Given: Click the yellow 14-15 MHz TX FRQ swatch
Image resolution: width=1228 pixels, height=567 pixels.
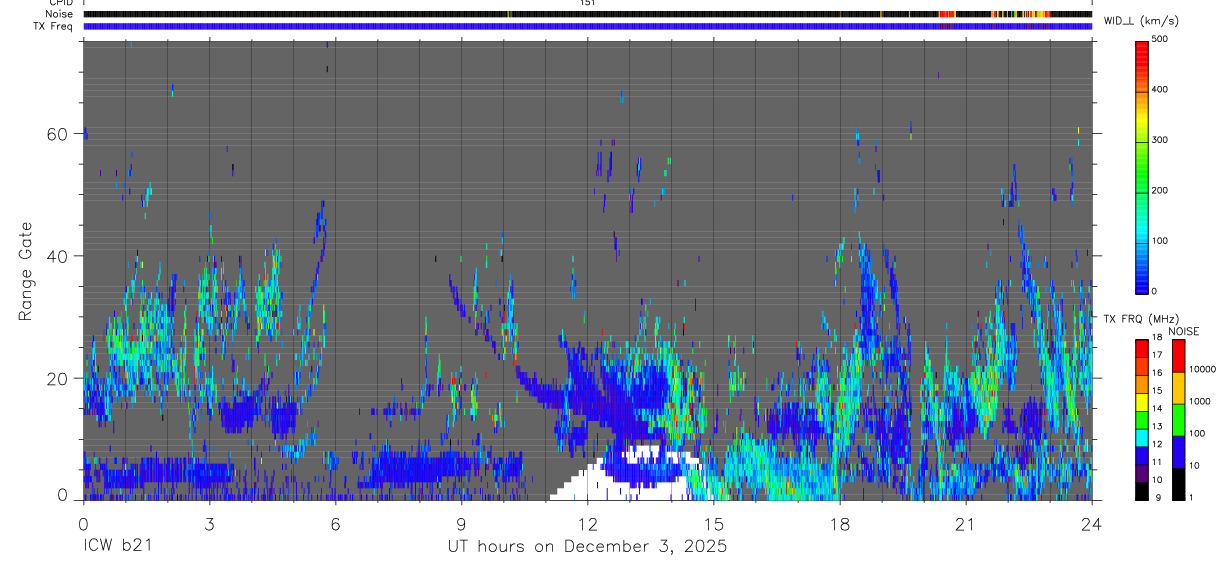Looking at the screenshot, I should 1141,401.
